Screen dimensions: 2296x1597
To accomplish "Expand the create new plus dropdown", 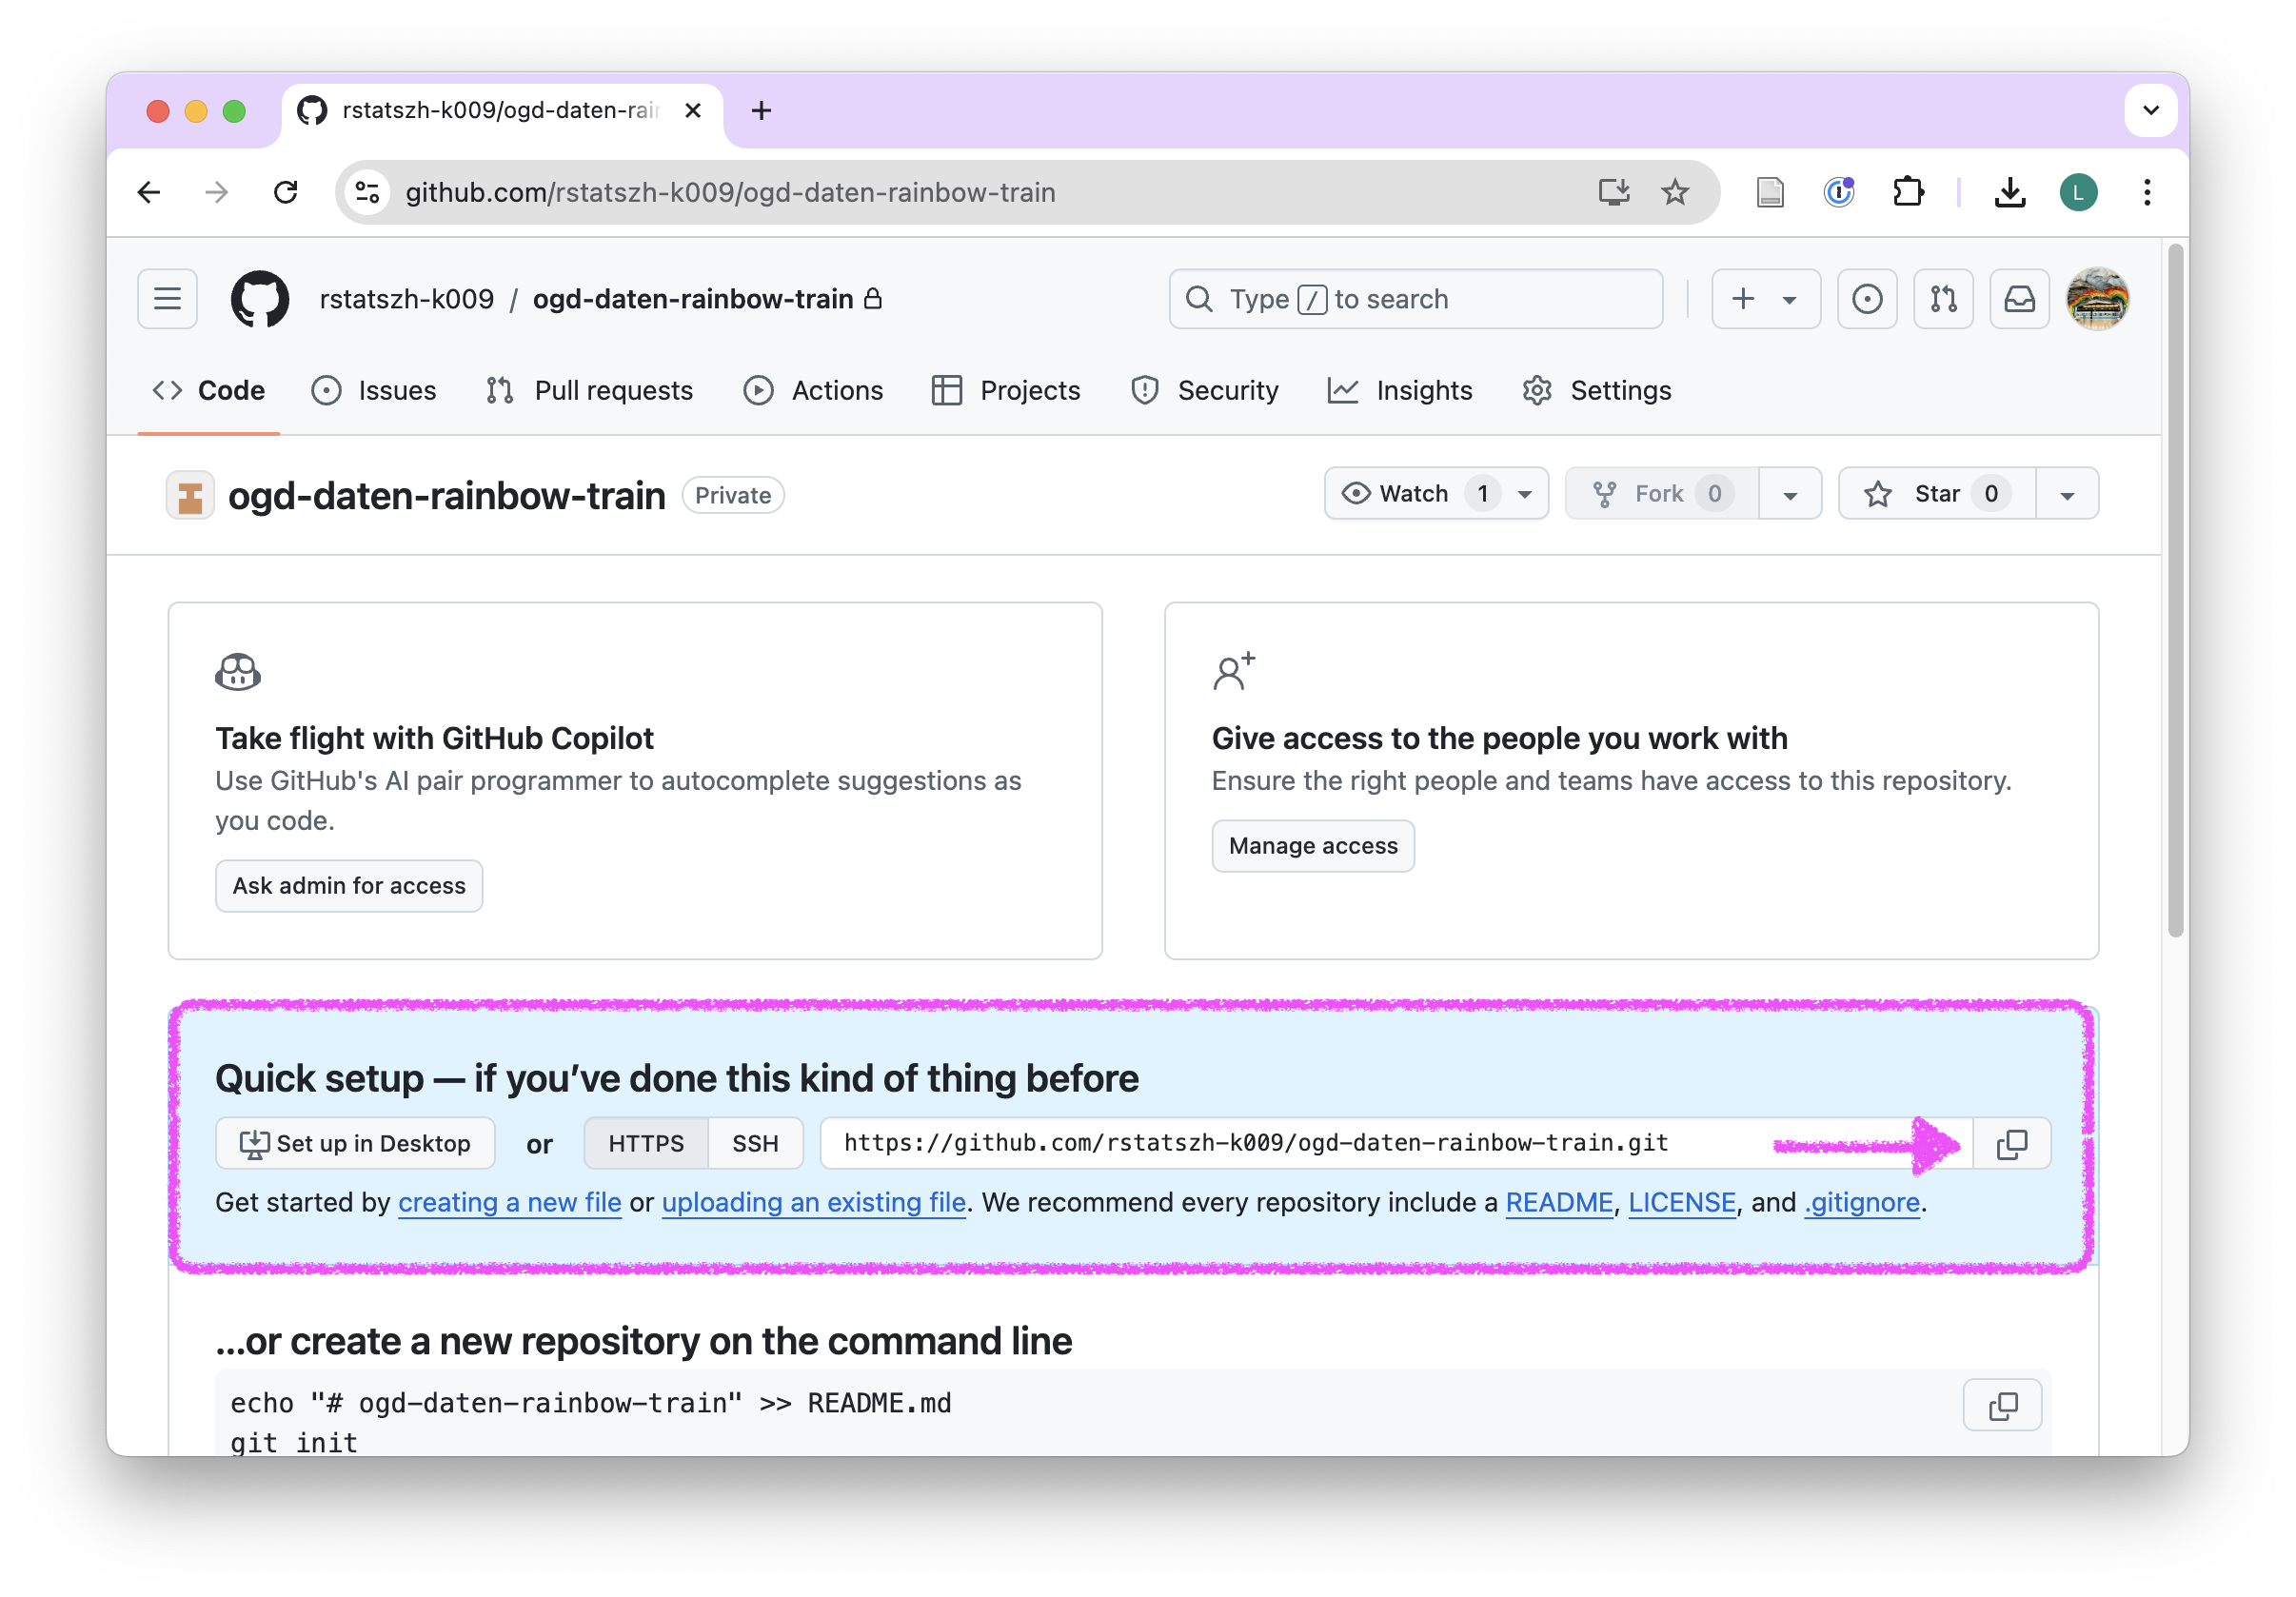I will click(1765, 299).
